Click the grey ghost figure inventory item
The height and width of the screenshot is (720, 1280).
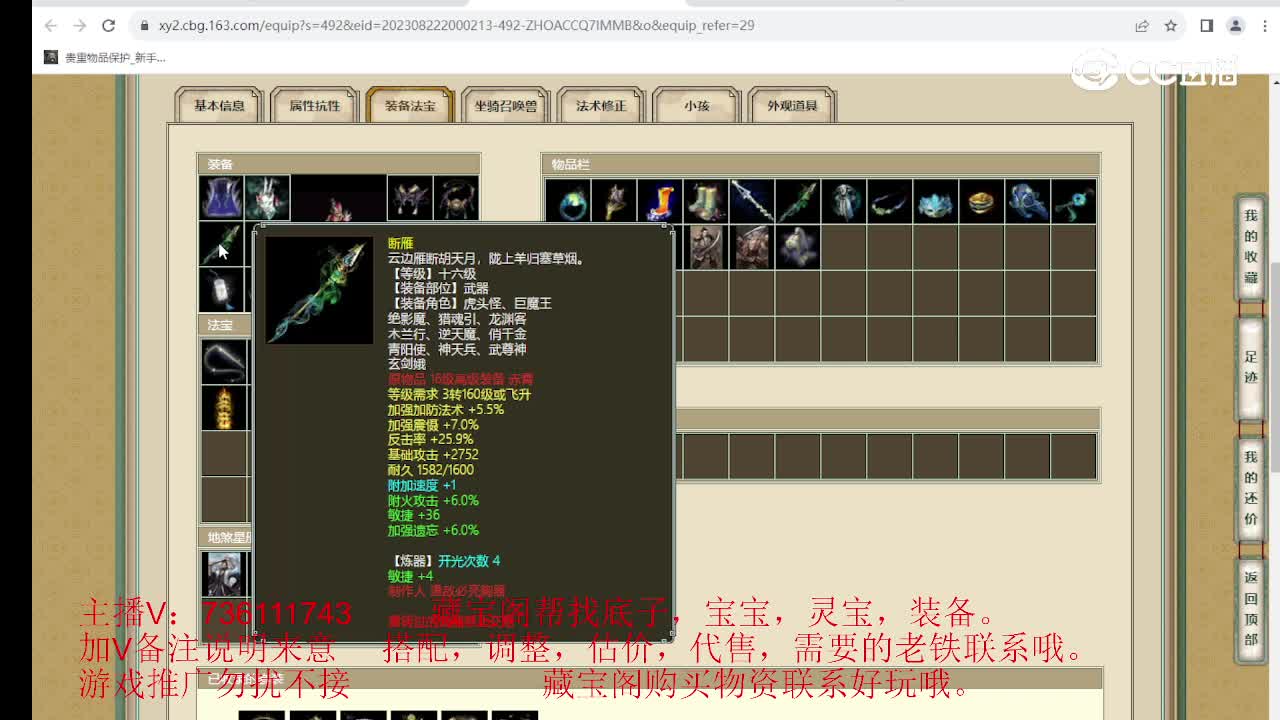[x=798, y=247]
